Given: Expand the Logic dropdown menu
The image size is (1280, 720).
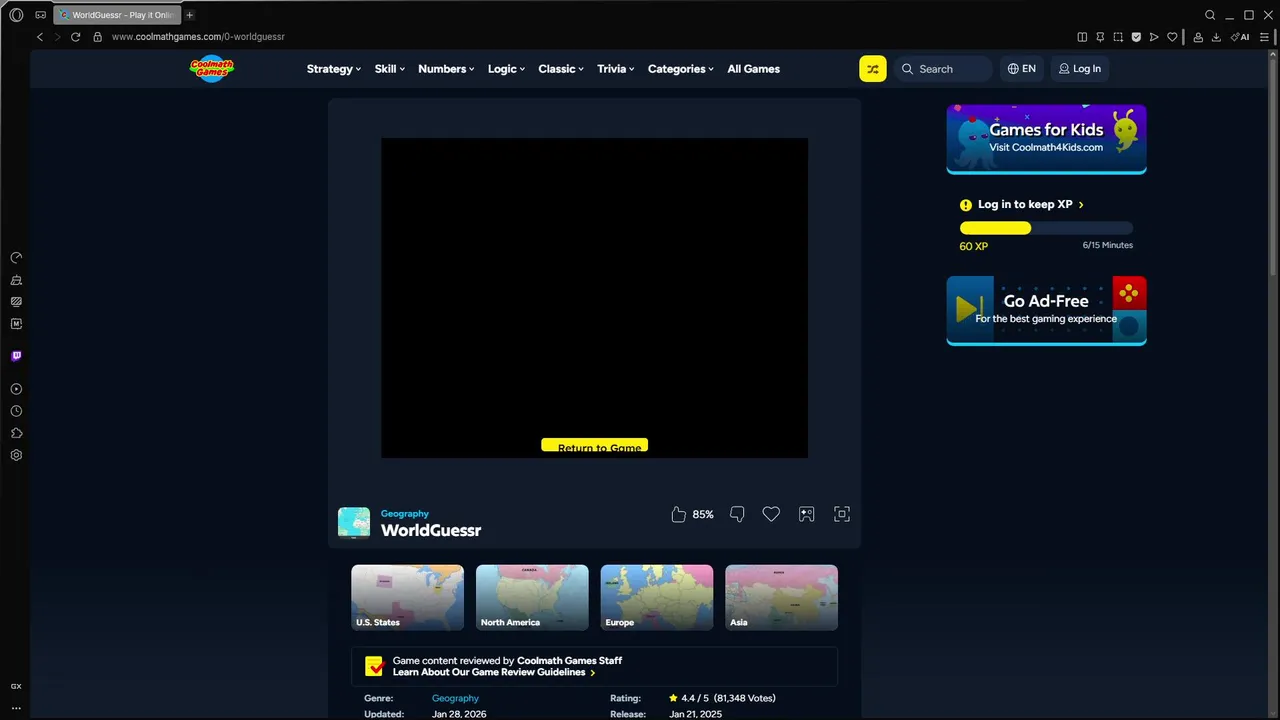Looking at the screenshot, I should click(507, 69).
